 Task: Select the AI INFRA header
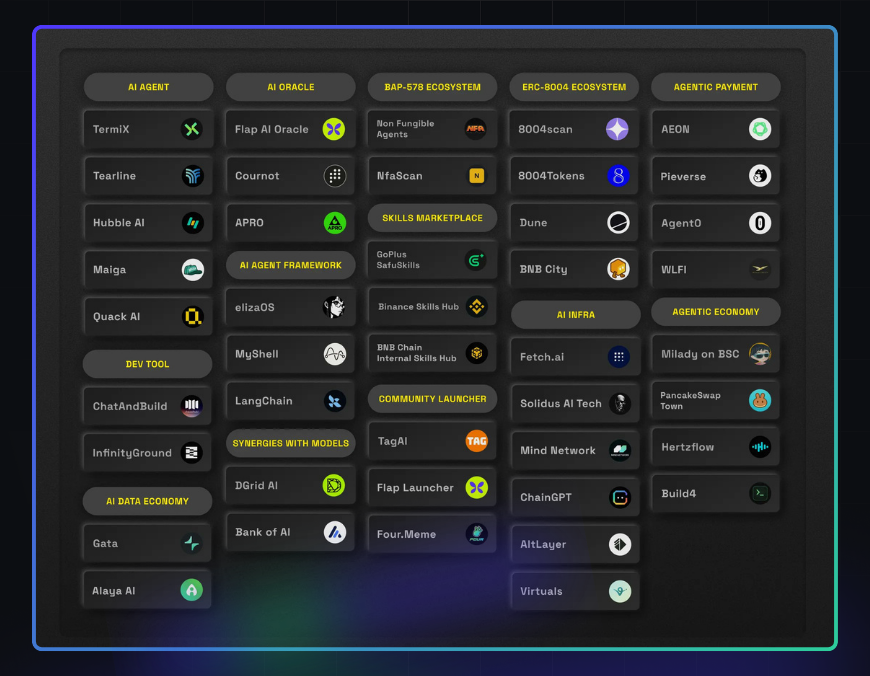click(576, 315)
